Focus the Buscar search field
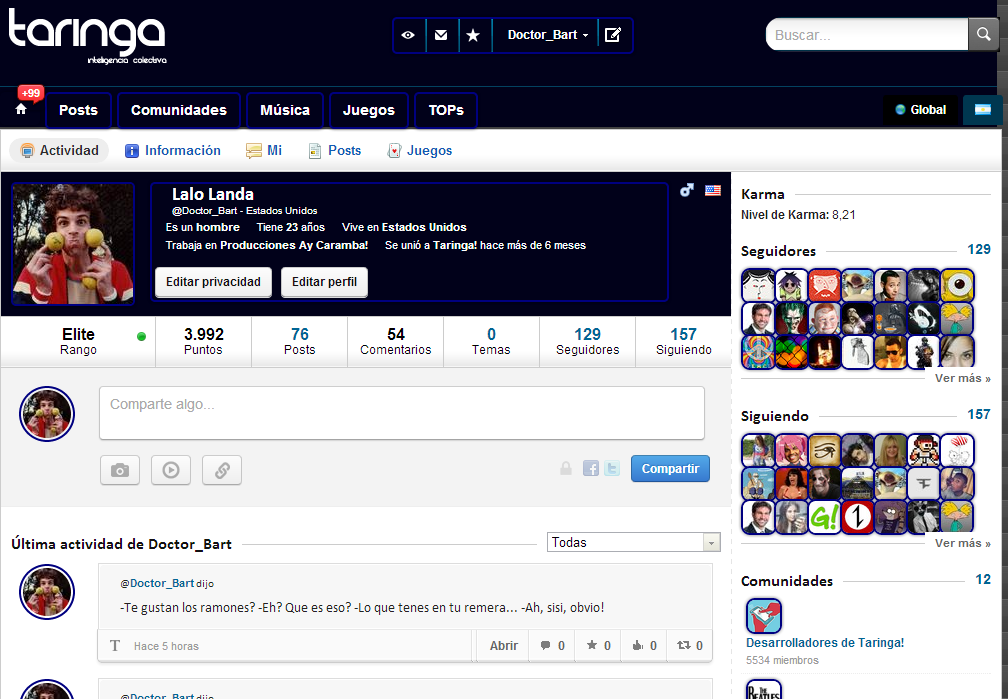Image resolution: width=1008 pixels, height=699 pixels. [x=867, y=35]
